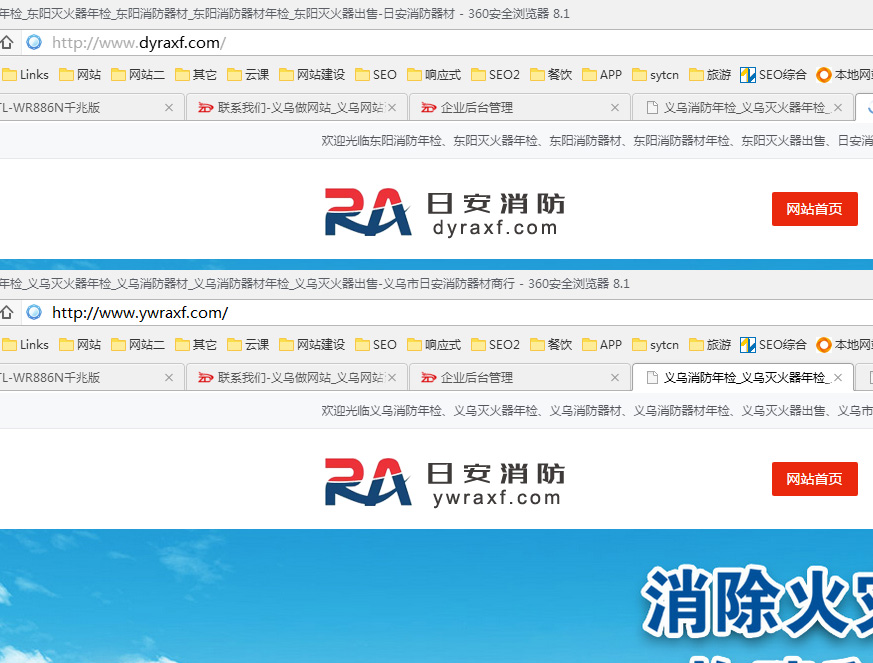This screenshot has height=663, width=873.
Task: Close TL-WR886N千兆版 tab in lower browser
Action: 169,377
